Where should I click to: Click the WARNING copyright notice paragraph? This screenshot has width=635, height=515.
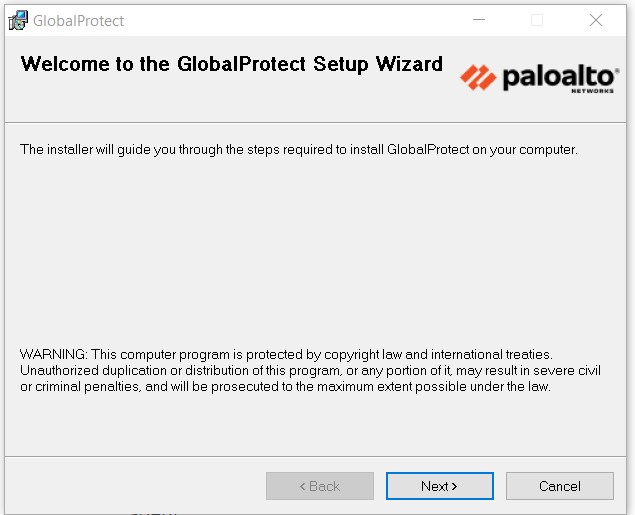click(x=310, y=370)
